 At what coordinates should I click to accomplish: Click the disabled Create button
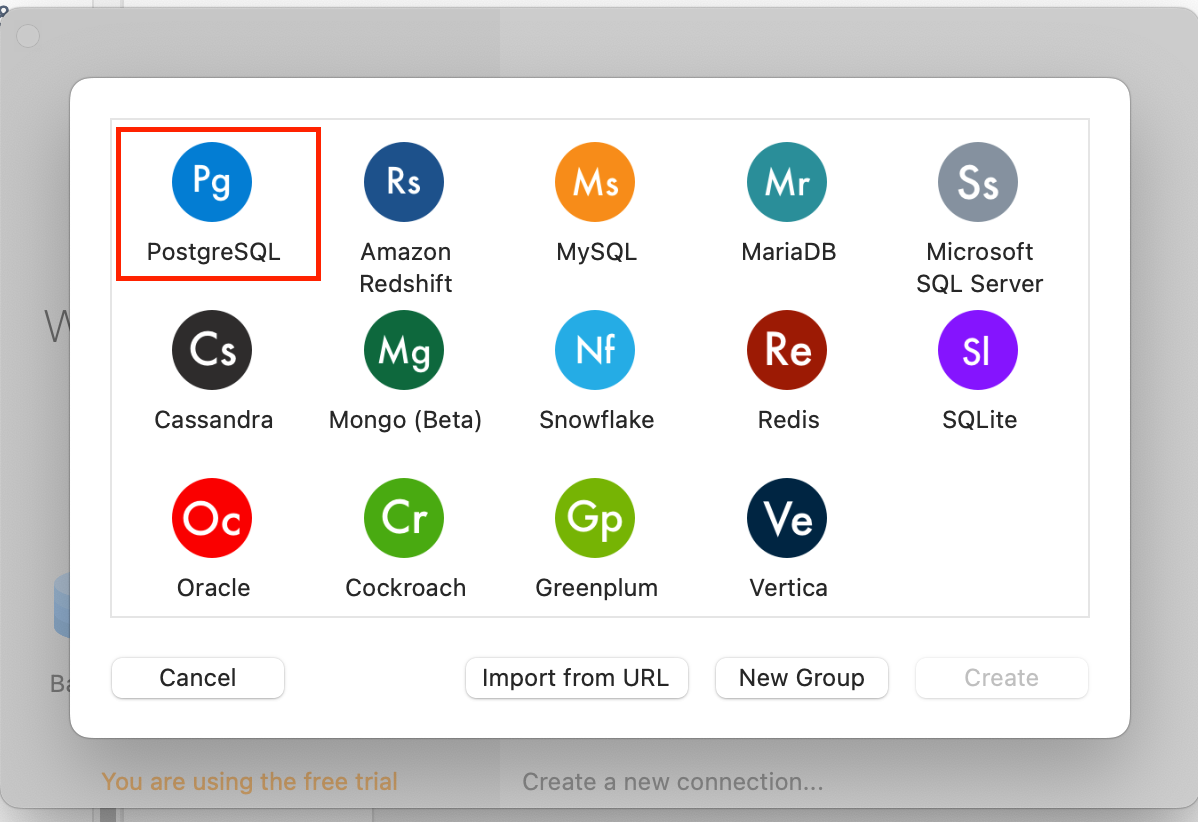1002,678
